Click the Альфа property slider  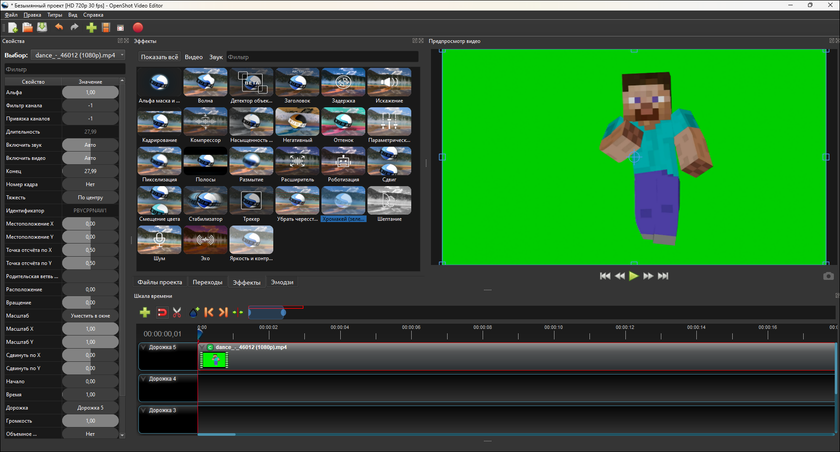(x=90, y=93)
